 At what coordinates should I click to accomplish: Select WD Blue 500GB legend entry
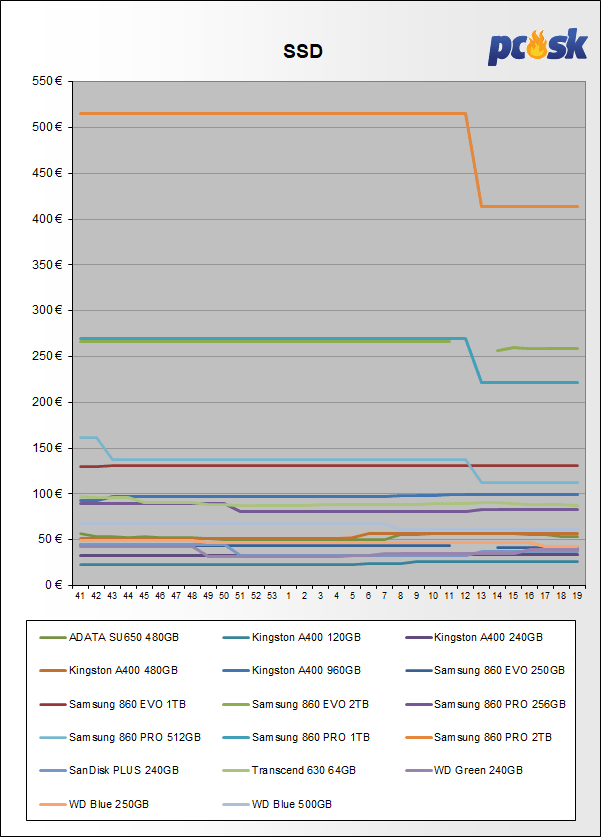point(277,804)
